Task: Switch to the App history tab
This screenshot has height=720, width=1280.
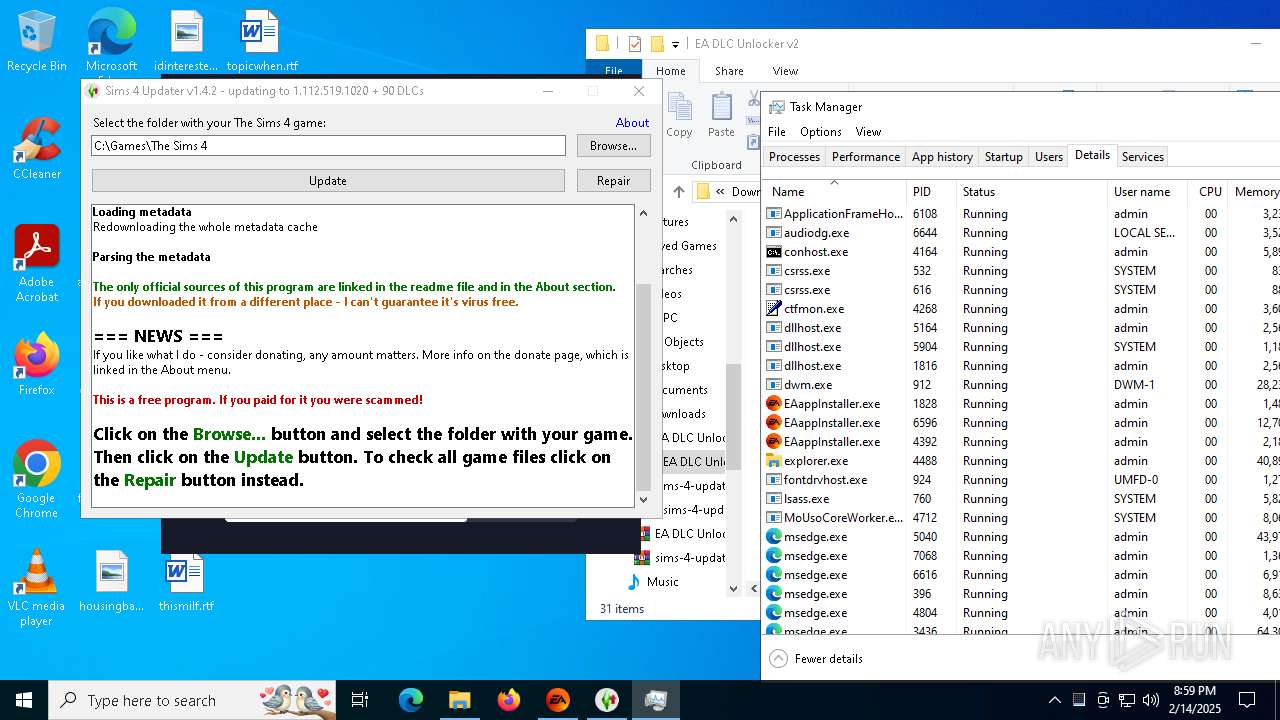Action: pos(942,157)
